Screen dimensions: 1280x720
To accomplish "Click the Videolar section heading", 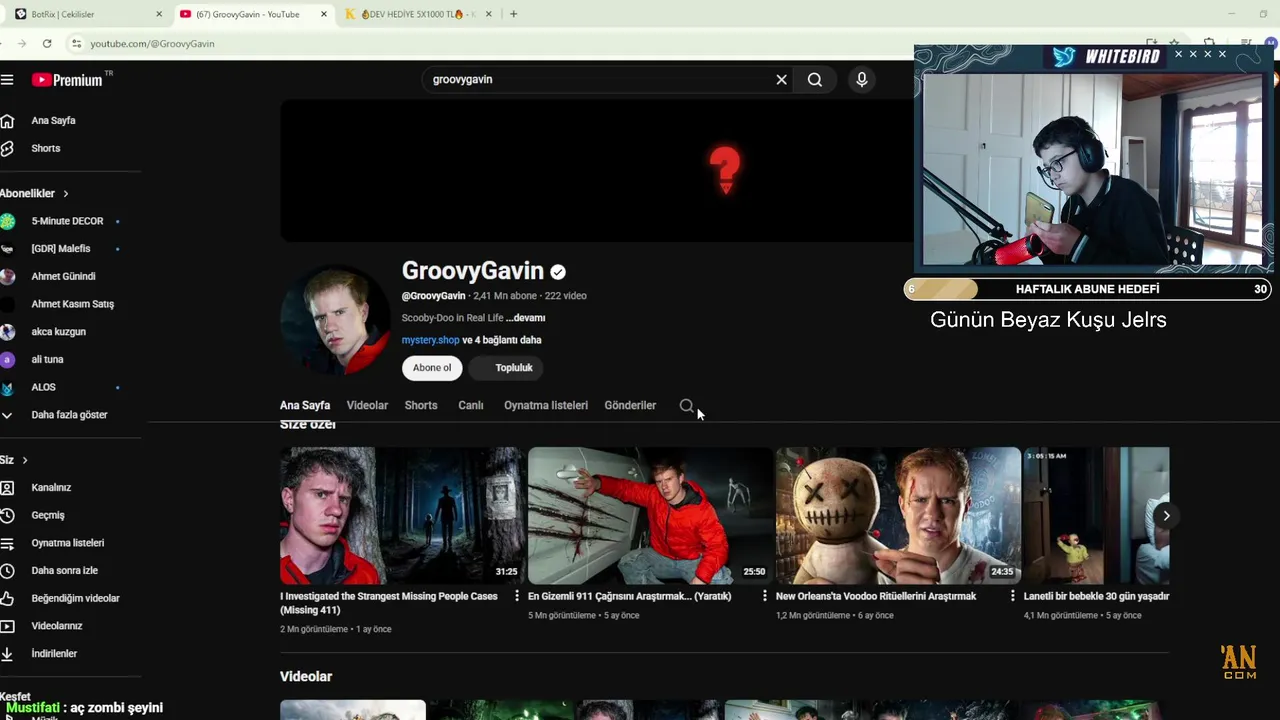I will (x=306, y=677).
